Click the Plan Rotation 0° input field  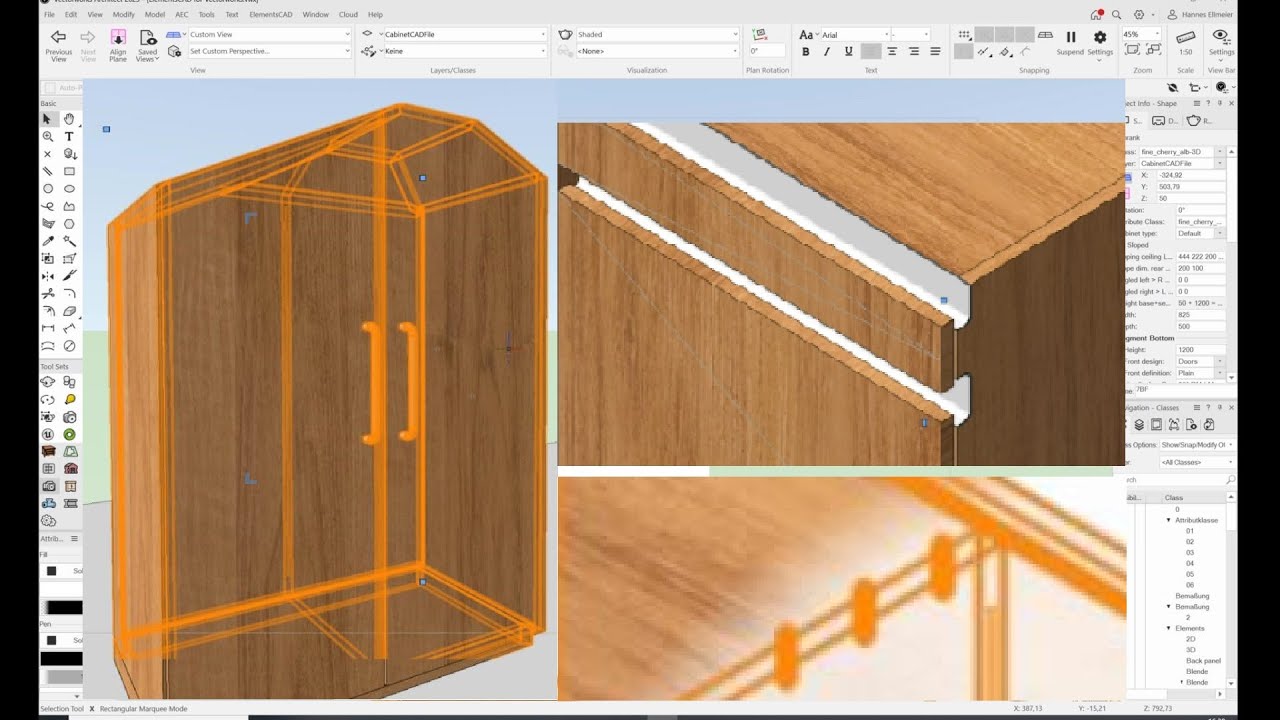coord(768,51)
